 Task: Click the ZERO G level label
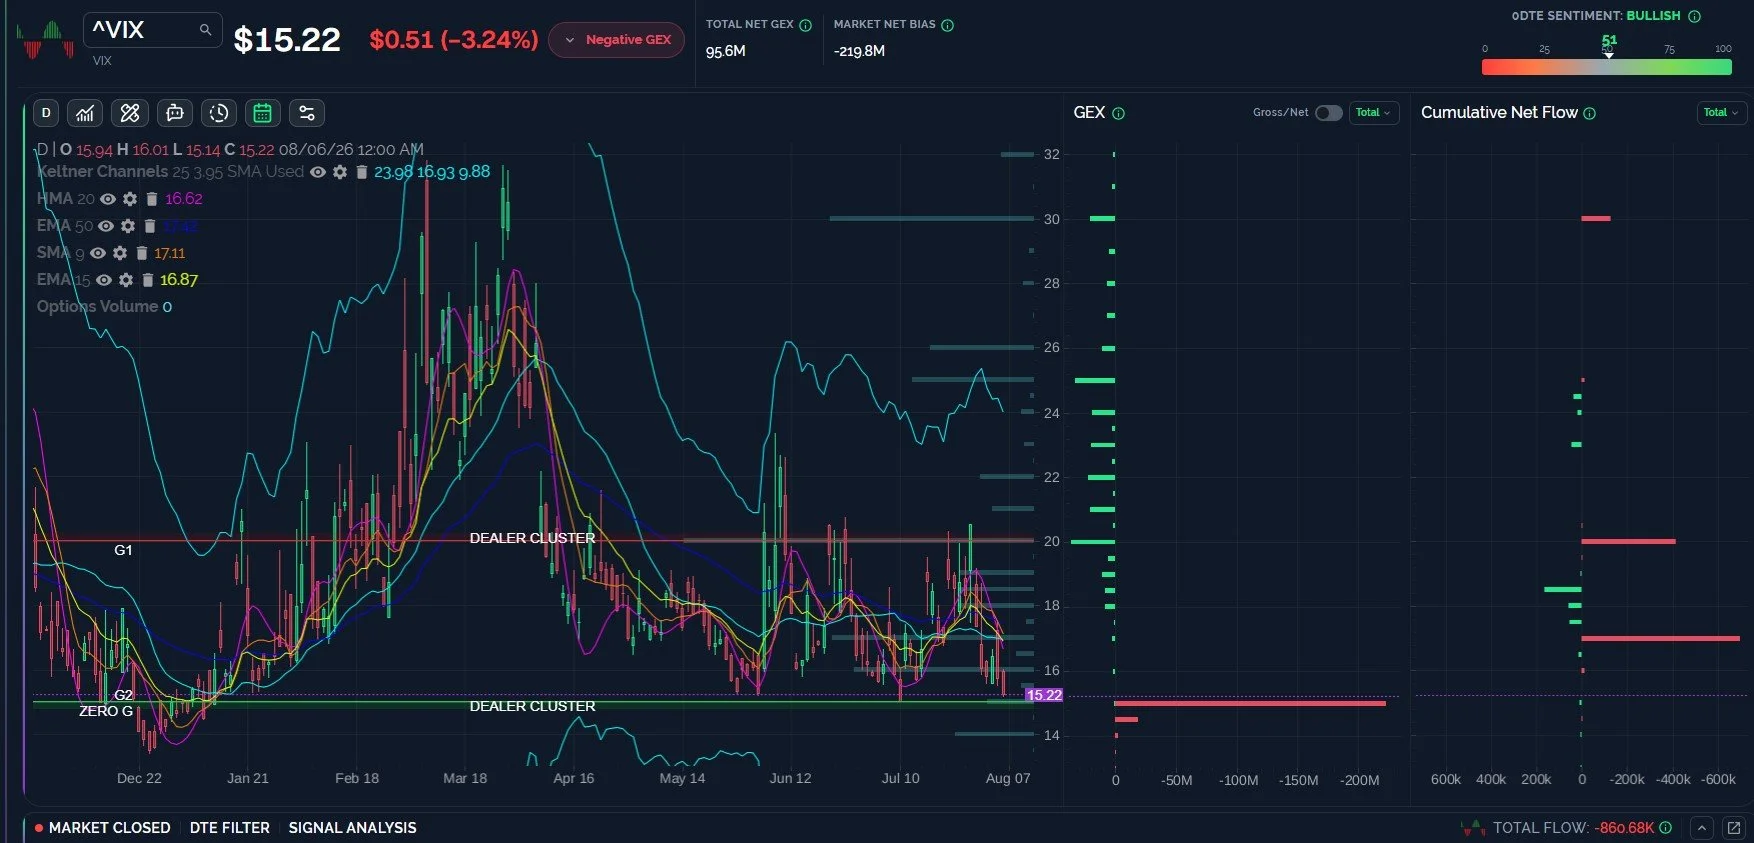tap(106, 711)
